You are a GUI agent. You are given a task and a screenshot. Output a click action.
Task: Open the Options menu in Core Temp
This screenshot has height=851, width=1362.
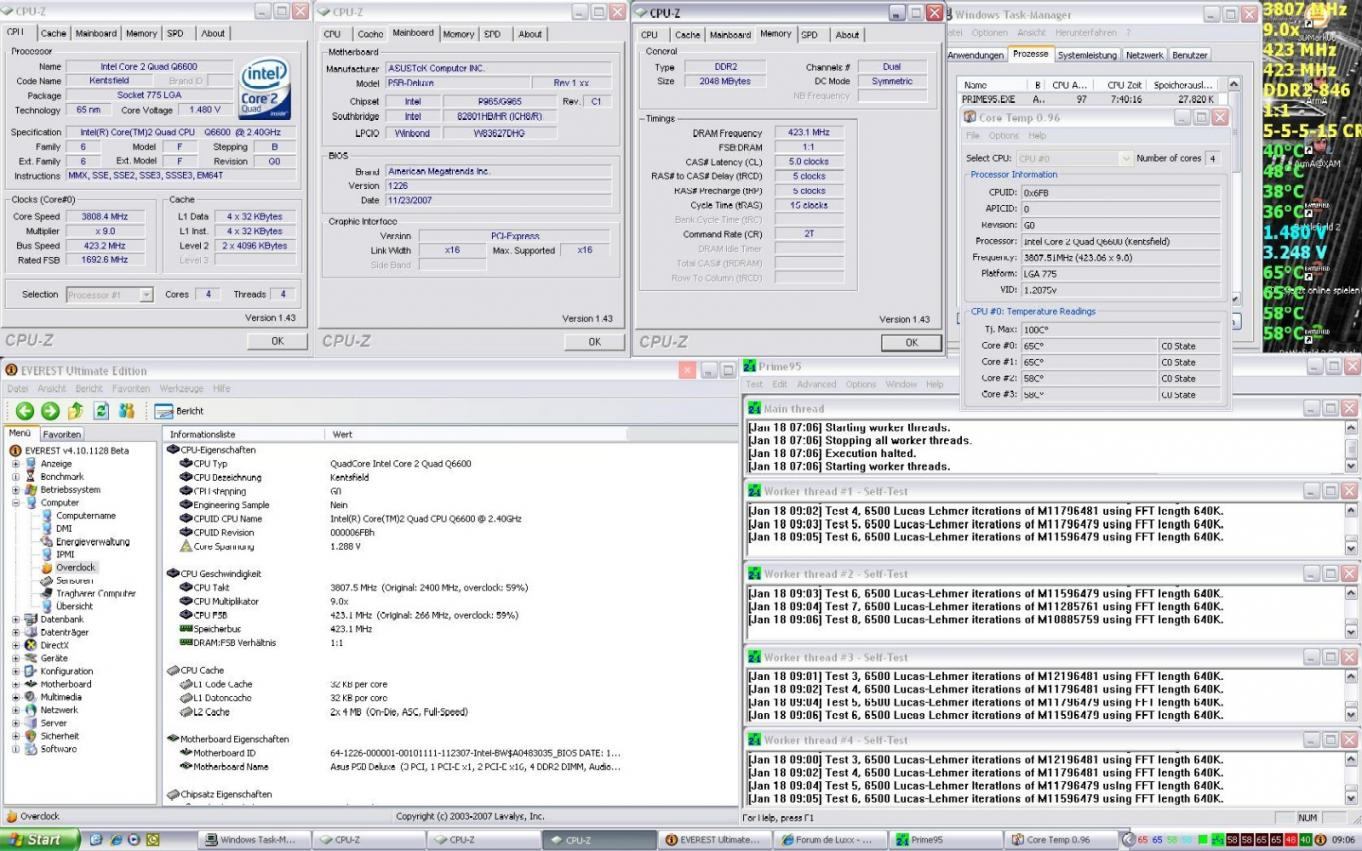(1003, 135)
